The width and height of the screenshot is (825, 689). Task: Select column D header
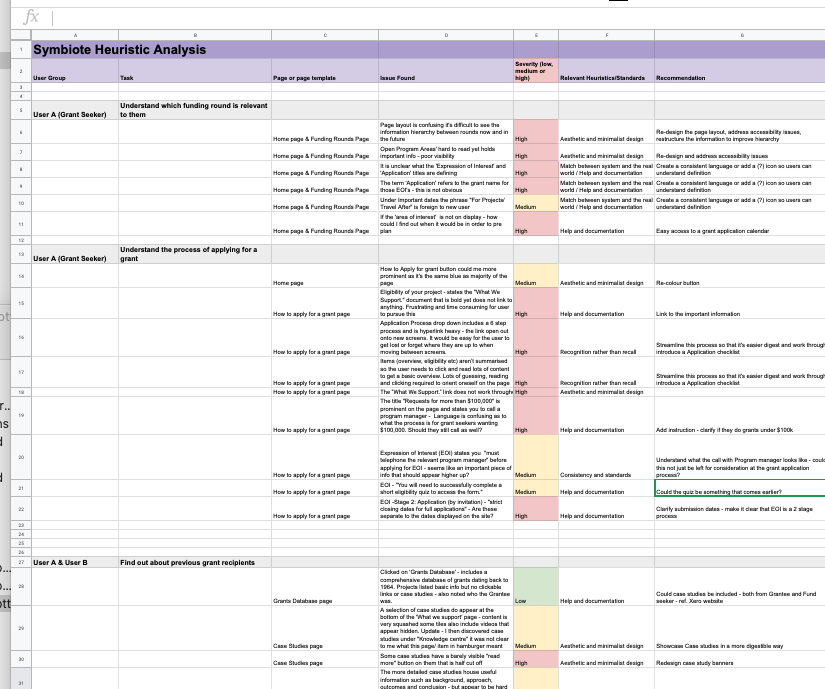(446, 35)
